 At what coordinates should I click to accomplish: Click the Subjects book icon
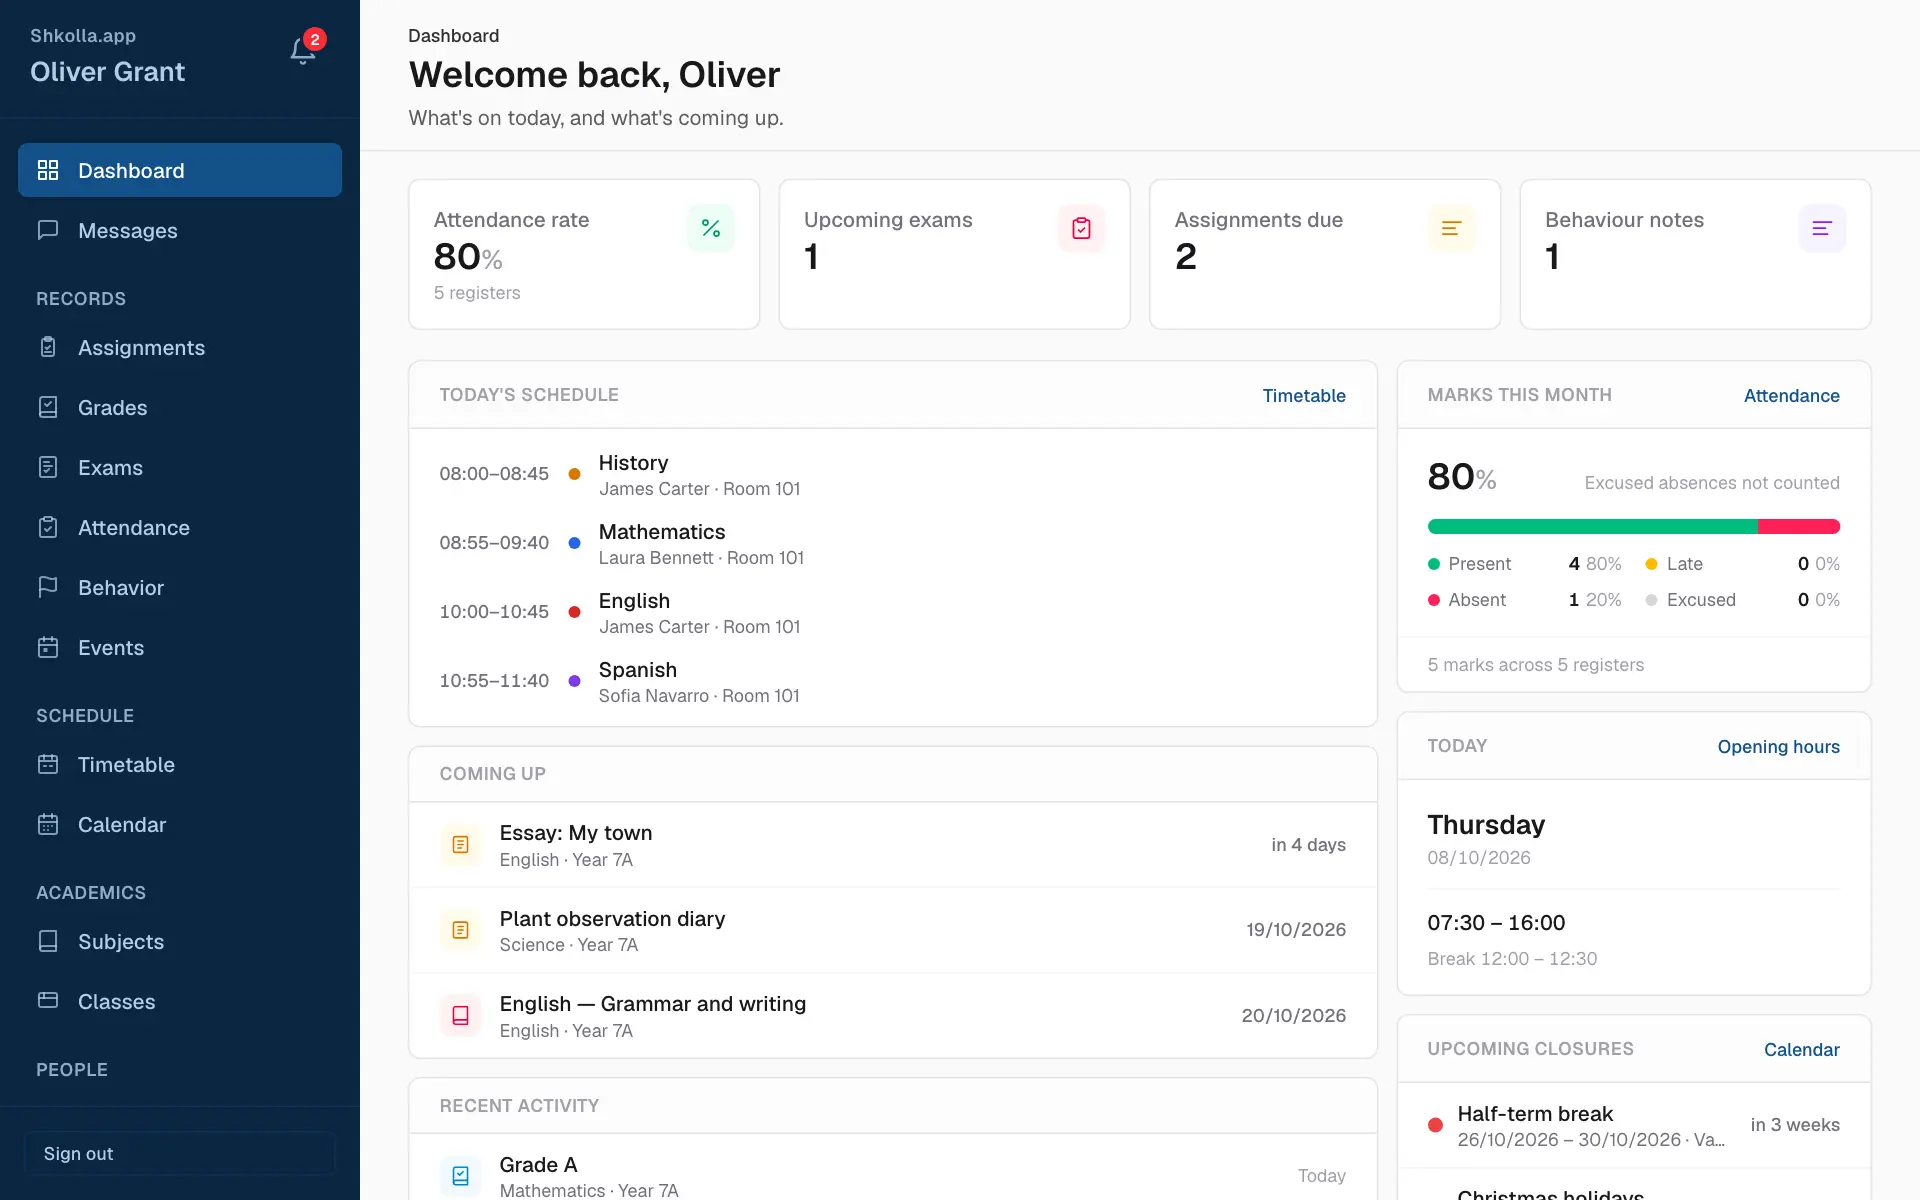point(48,941)
